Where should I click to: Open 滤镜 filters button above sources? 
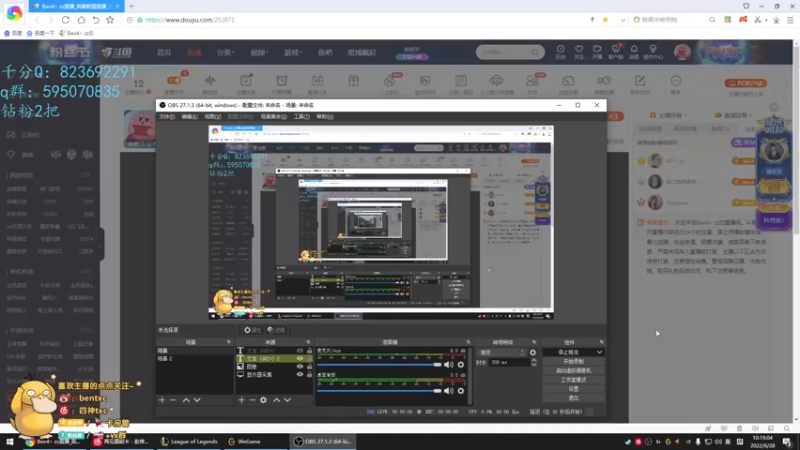pos(276,330)
